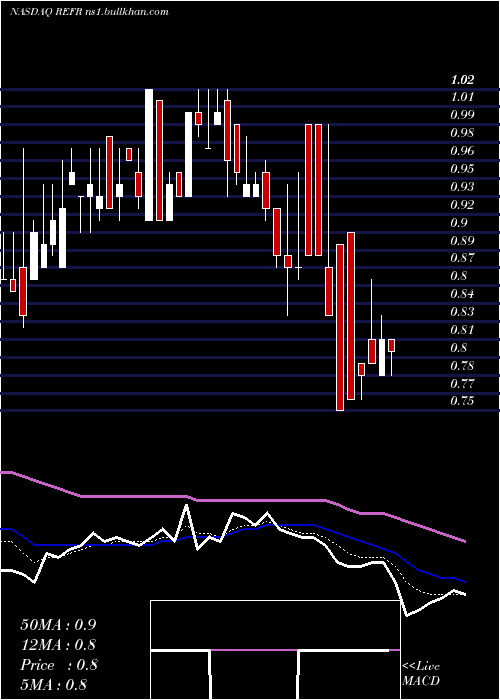Select the 0.93 price axis label
The height and width of the screenshot is (700, 500).
point(462,187)
